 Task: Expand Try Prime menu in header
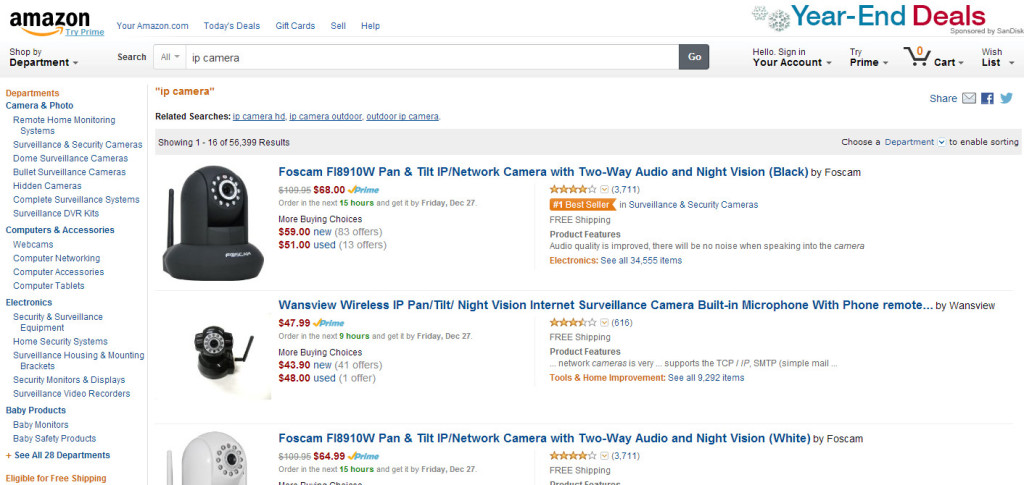(x=869, y=57)
